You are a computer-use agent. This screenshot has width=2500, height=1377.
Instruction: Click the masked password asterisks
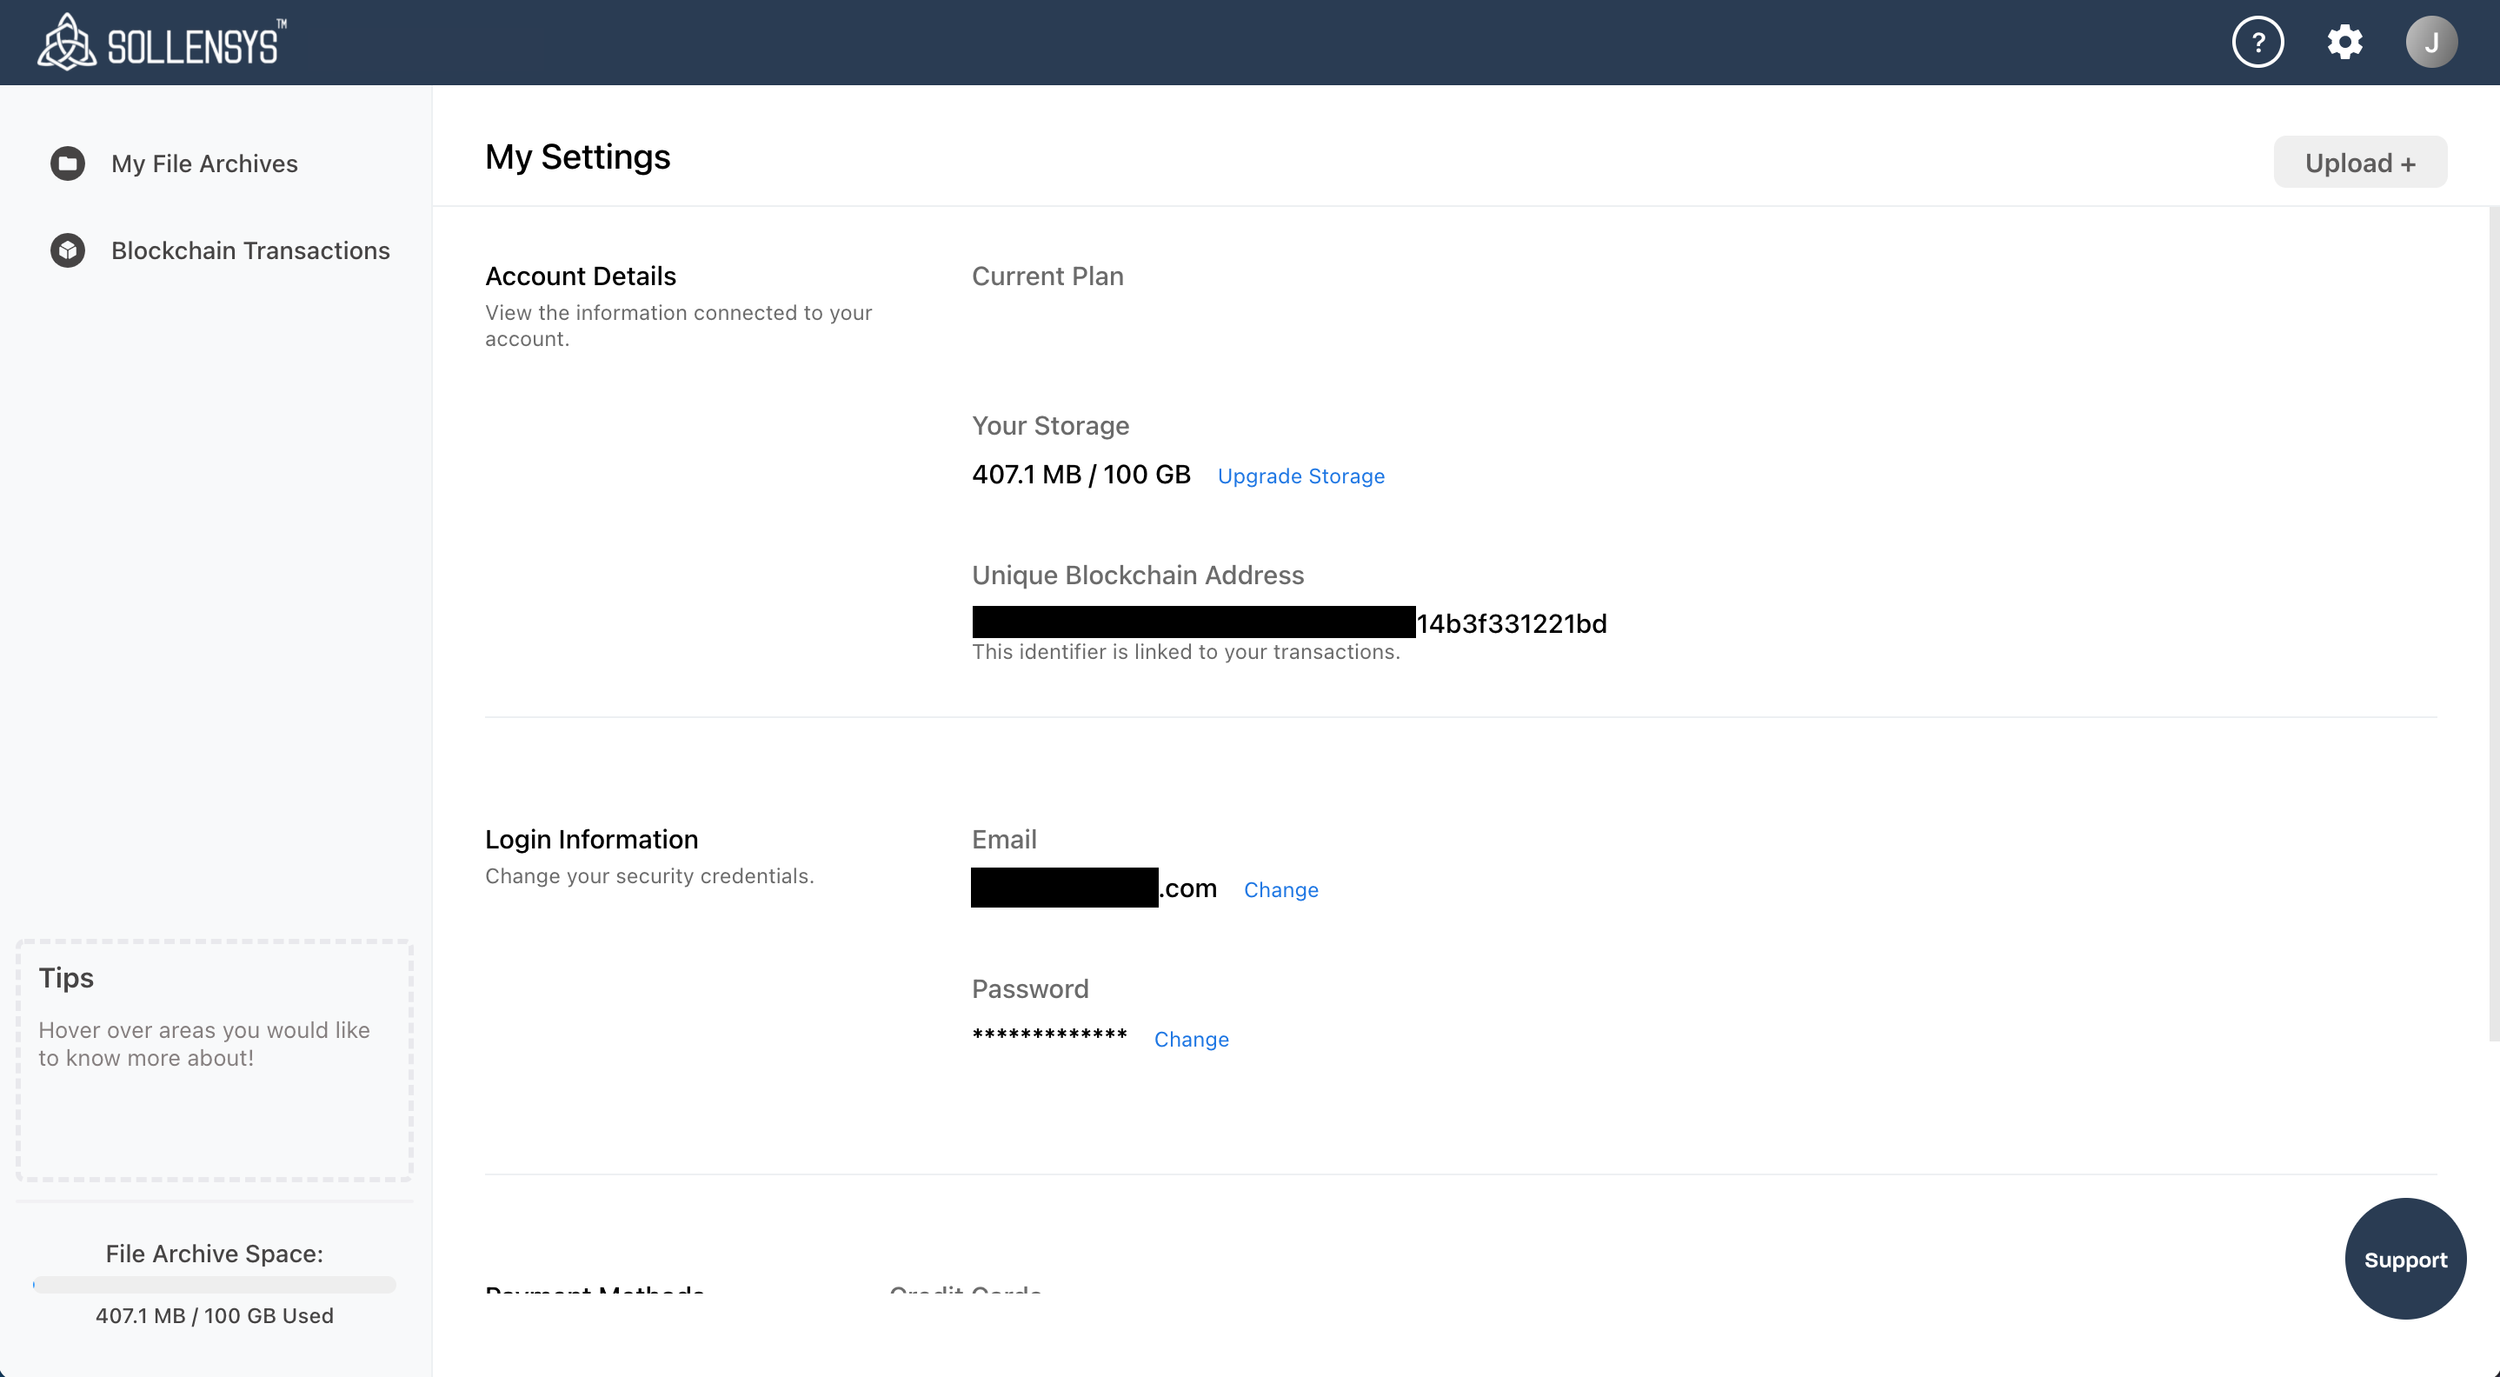pyautogui.click(x=1049, y=1035)
